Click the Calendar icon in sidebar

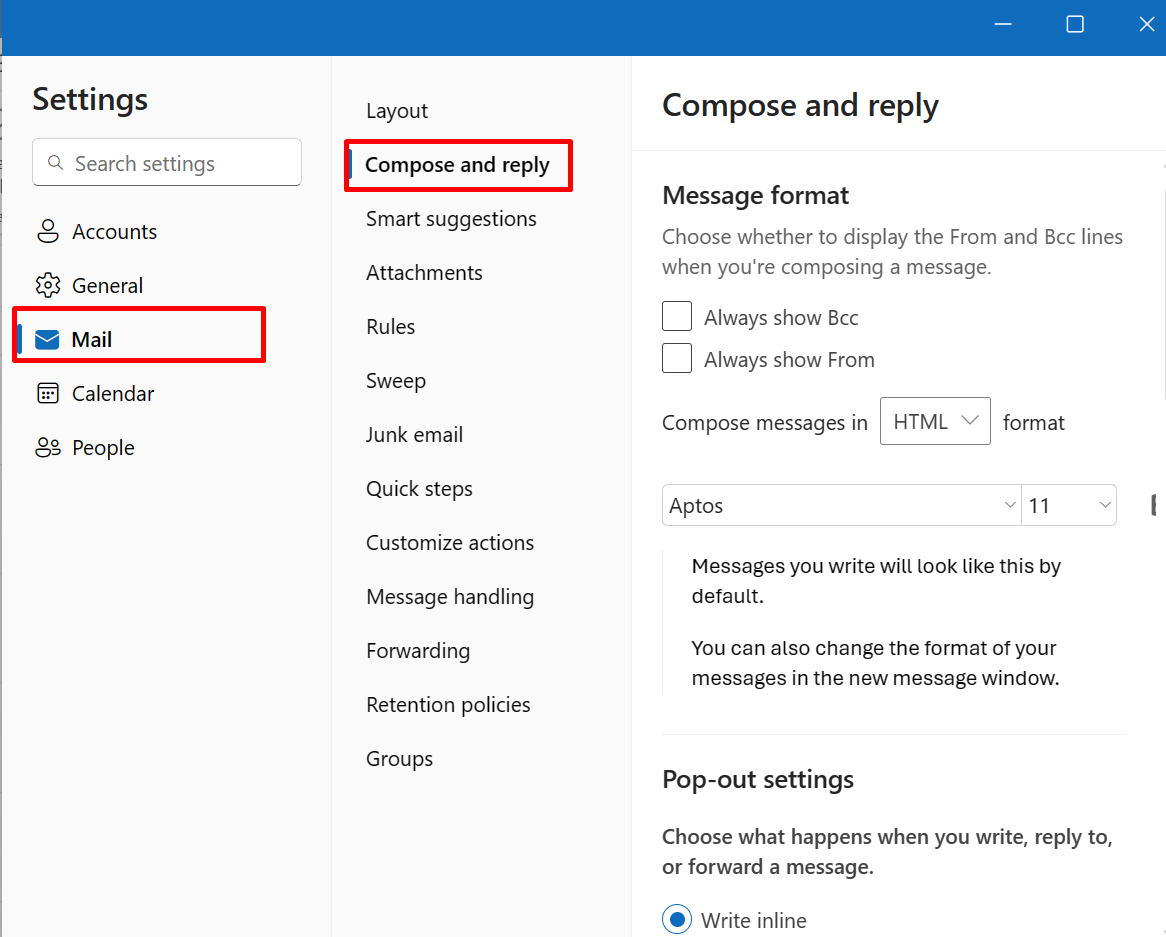(x=47, y=394)
